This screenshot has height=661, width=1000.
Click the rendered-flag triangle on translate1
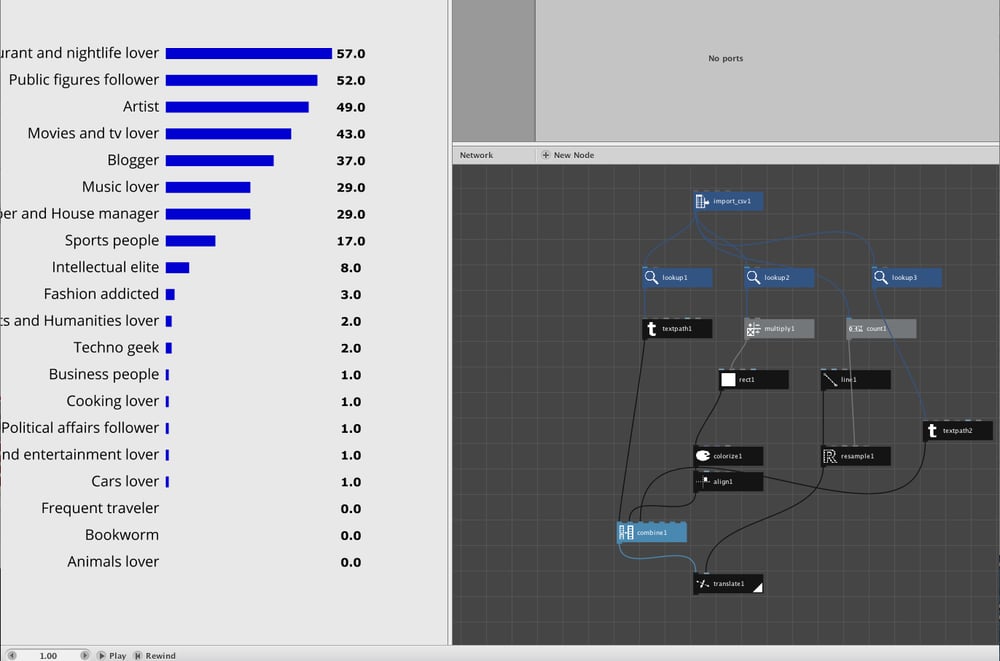pyautogui.click(x=758, y=588)
